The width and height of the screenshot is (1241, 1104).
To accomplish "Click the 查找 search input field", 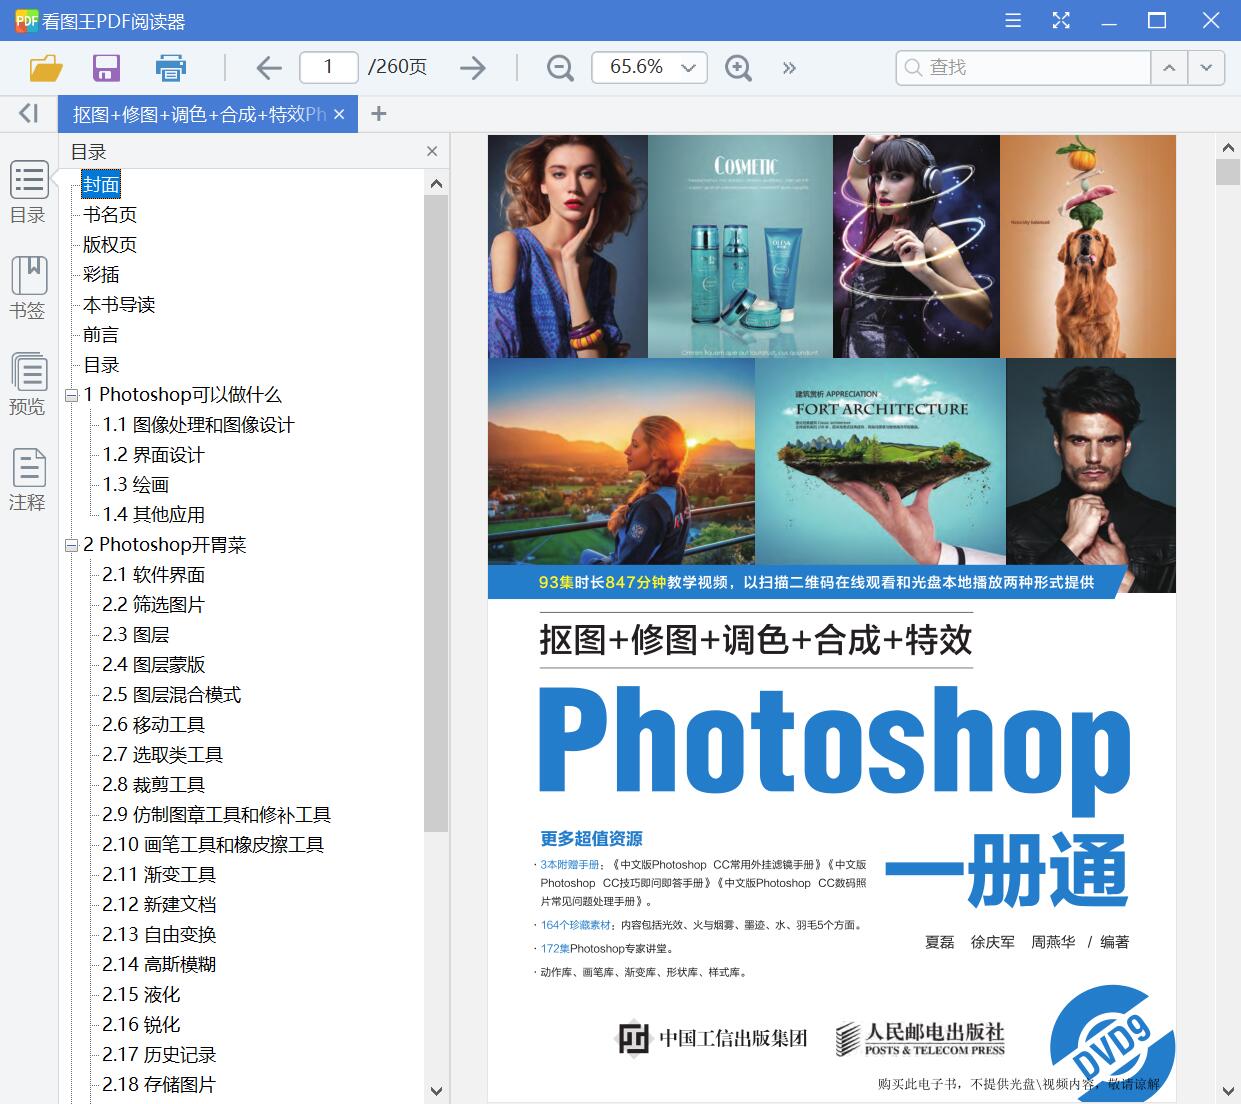I will click(1023, 67).
